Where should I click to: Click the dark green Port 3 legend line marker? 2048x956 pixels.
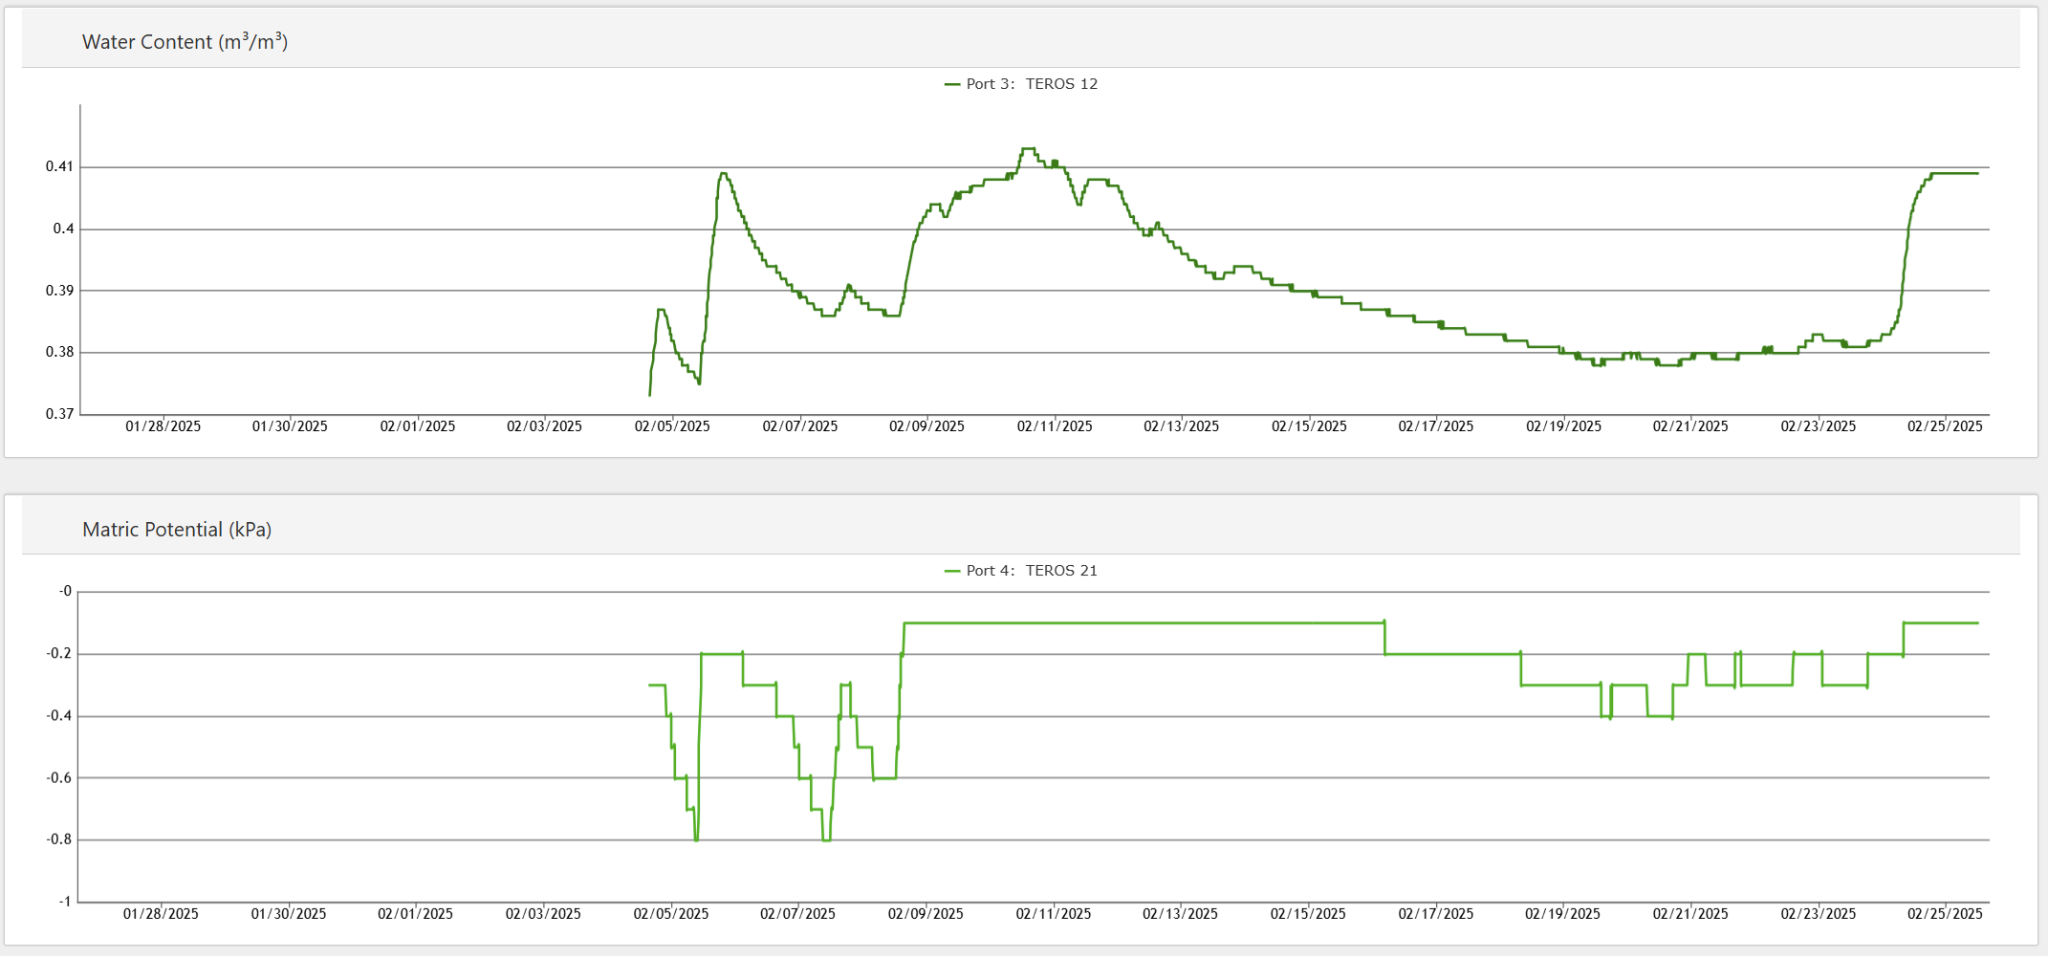click(x=952, y=85)
